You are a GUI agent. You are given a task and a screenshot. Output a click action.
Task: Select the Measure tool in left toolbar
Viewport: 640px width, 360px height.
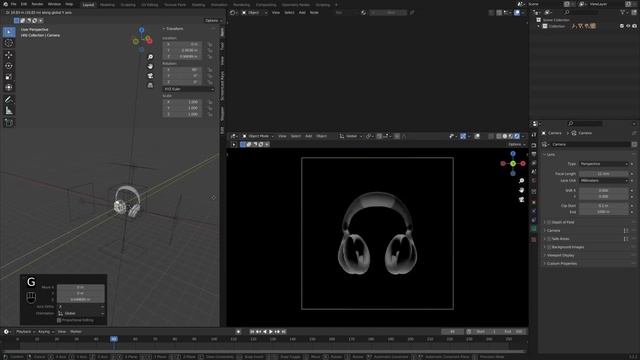pyautogui.click(x=9, y=111)
